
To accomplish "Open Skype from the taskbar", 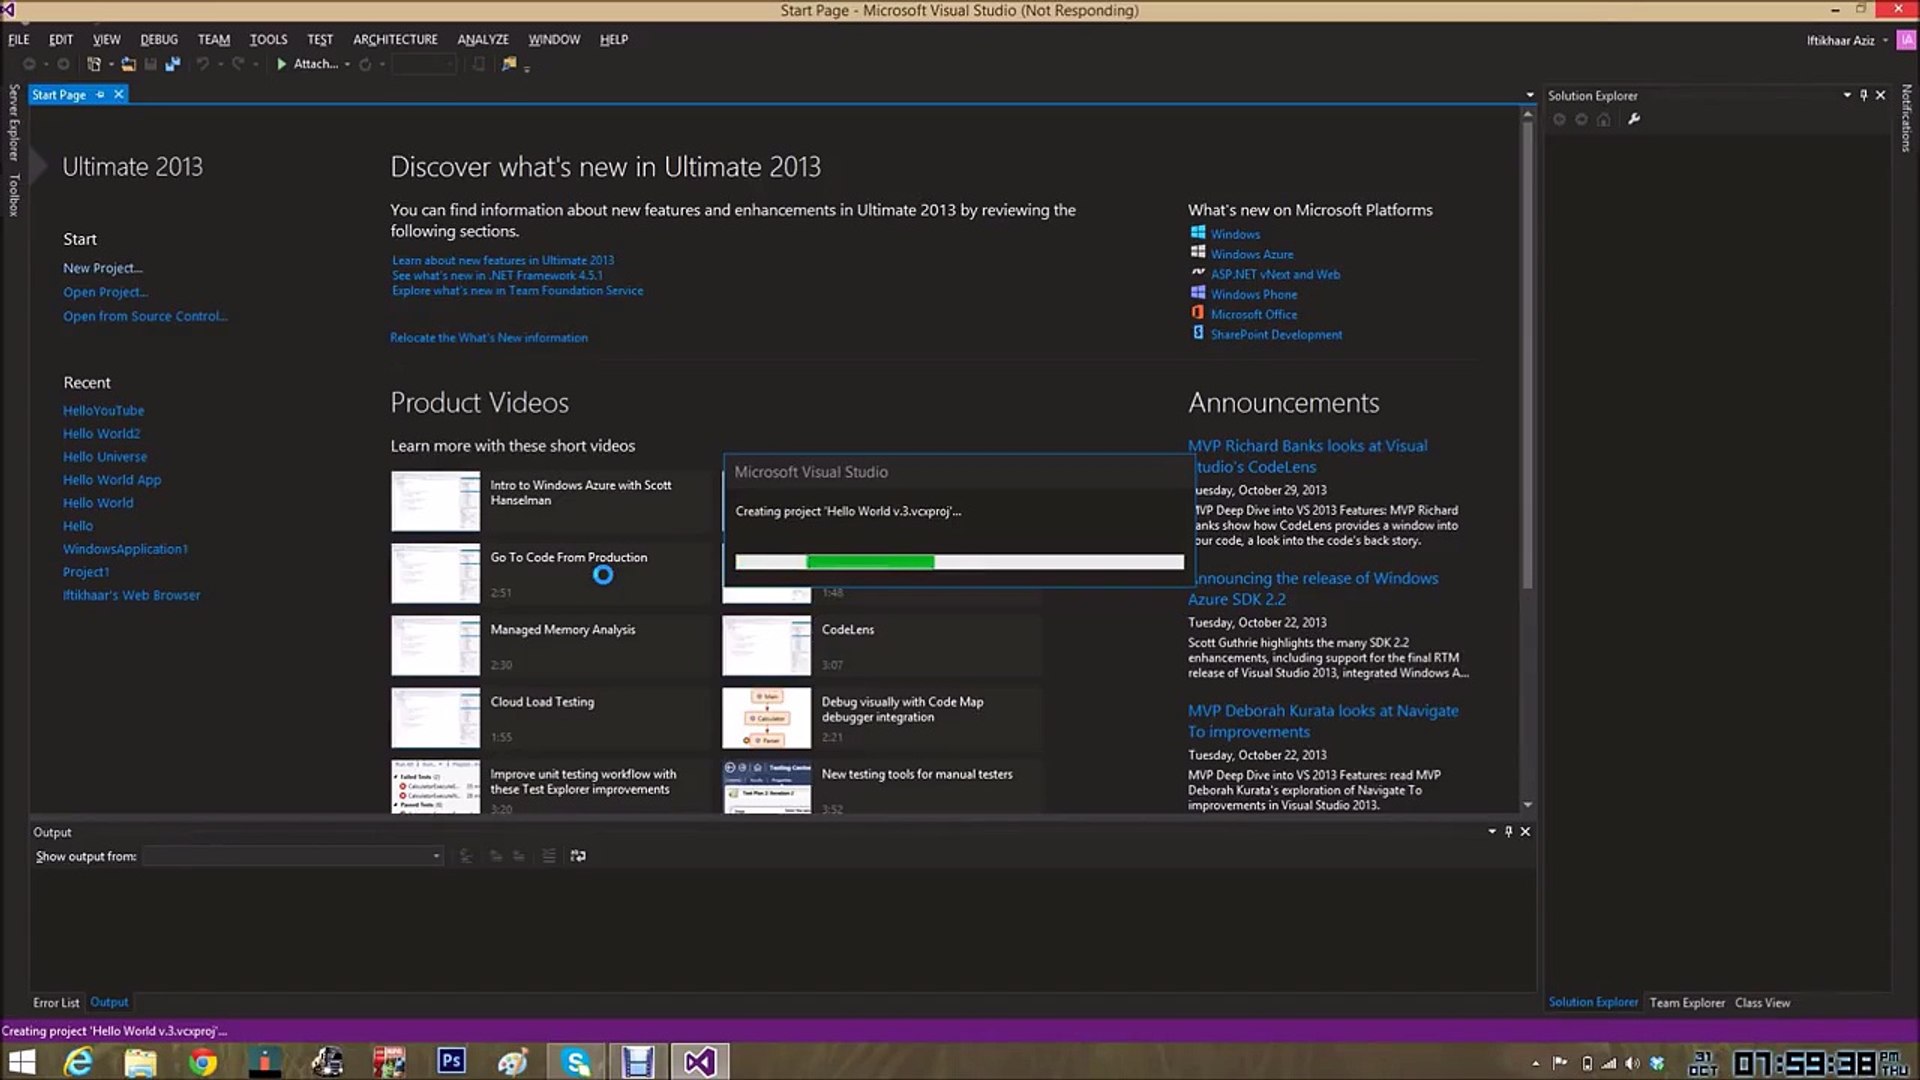I will (576, 1061).
